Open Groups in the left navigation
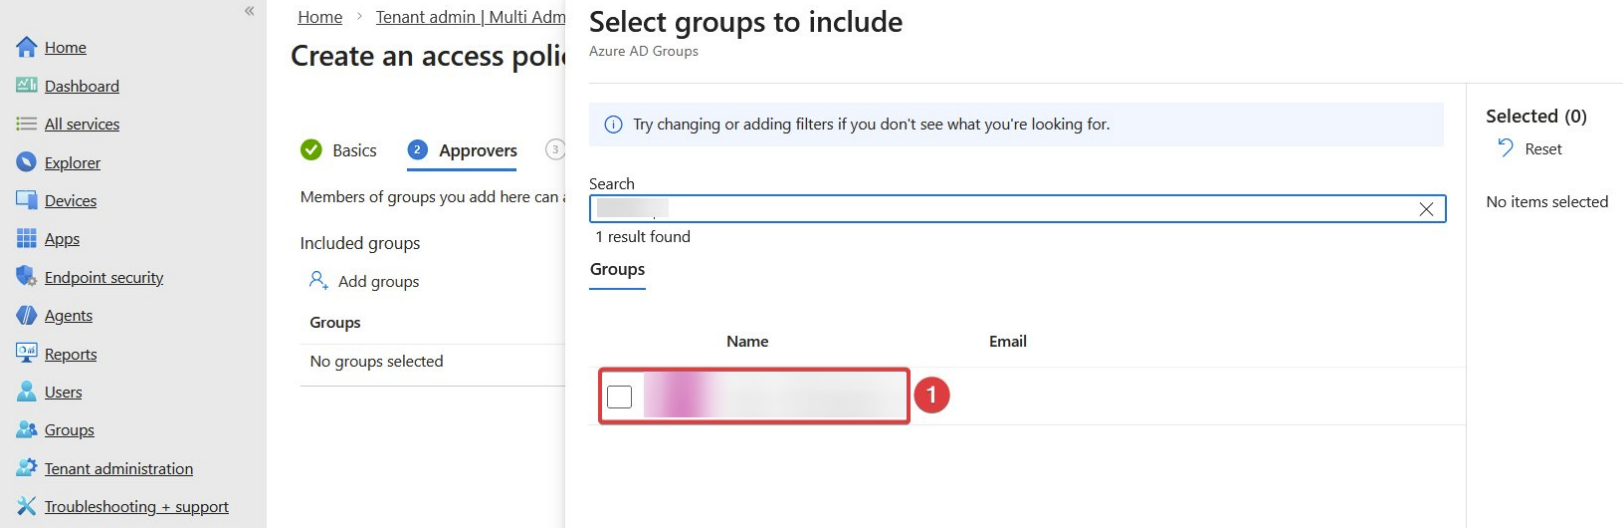 coord(69,430)
